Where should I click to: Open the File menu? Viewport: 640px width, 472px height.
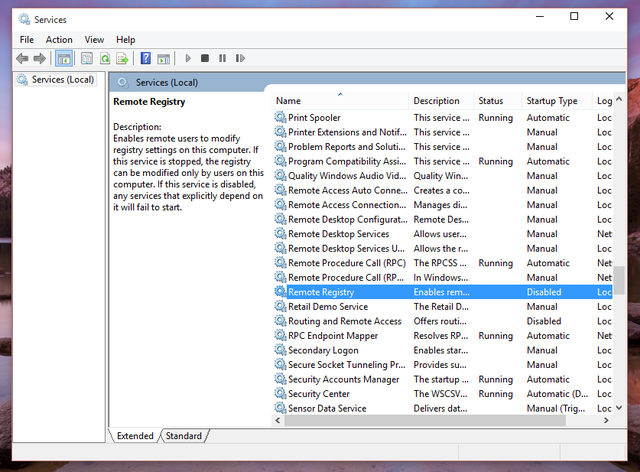pyautogui.click(x=27, y=40)
